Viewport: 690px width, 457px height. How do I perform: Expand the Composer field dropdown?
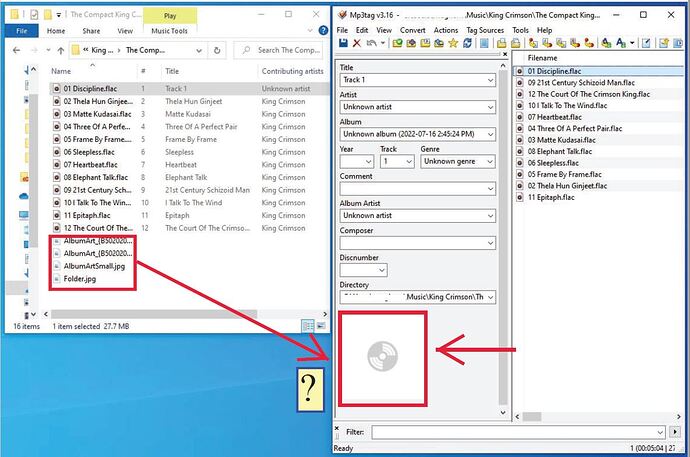(x=490, y=243)
